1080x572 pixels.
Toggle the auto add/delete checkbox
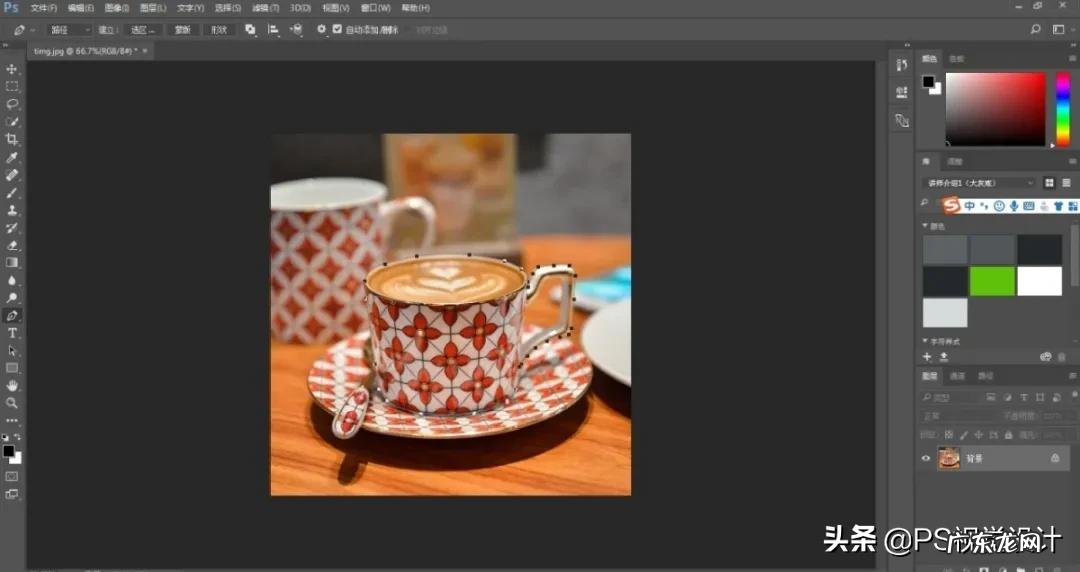tap(337, 30)
